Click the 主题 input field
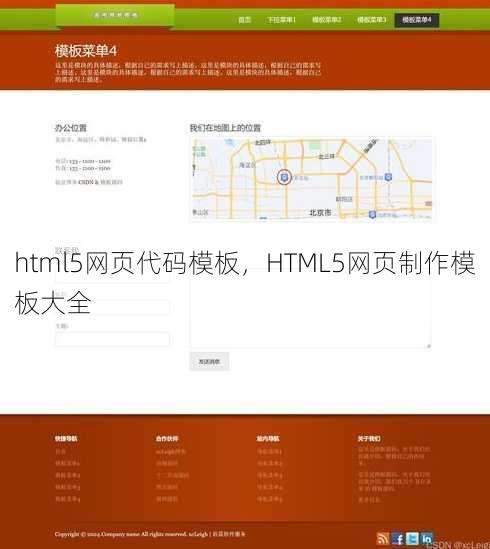The width and height of the screenshot is (490, 549). (x=112, y=339)
